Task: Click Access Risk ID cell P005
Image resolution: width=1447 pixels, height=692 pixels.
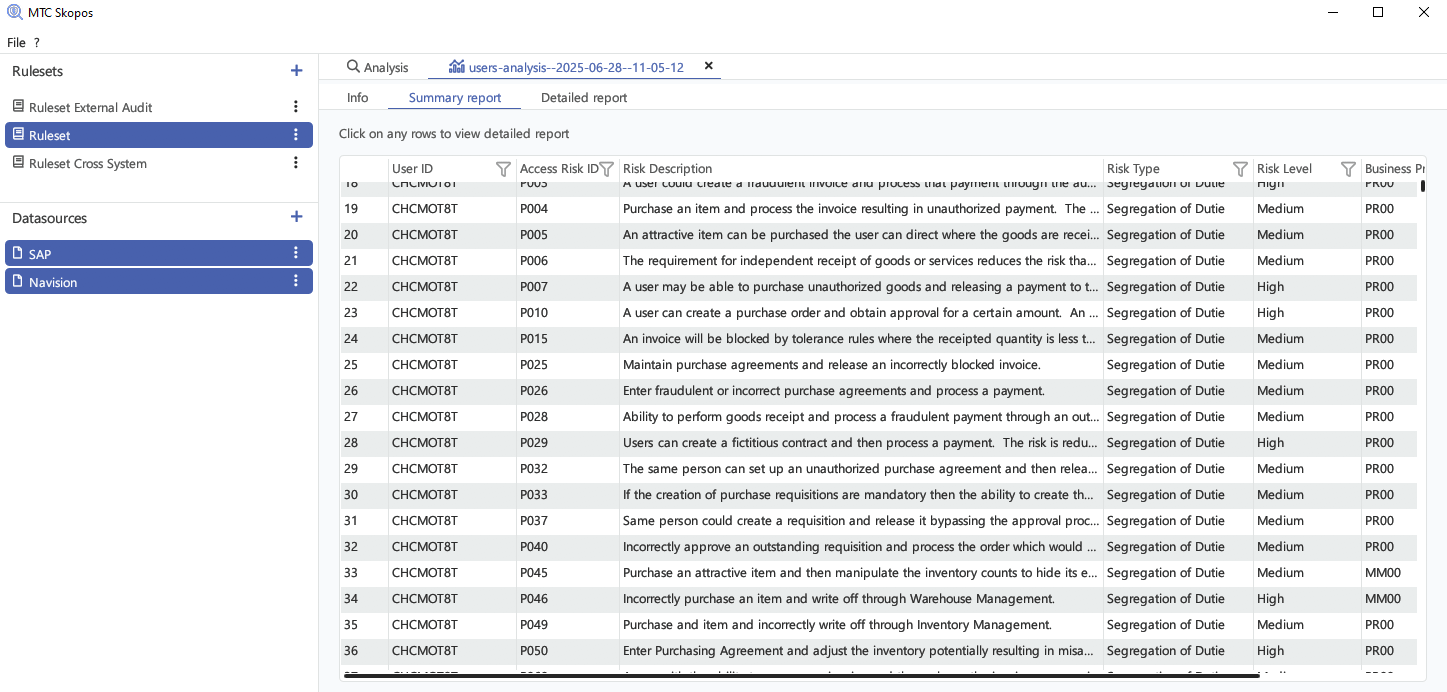Action: (568, 235)
